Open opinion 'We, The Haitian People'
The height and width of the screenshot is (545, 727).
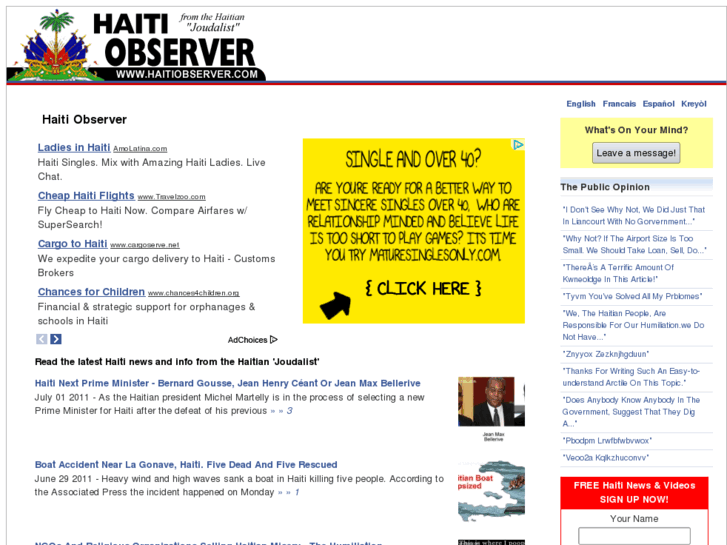pos(633,325)
